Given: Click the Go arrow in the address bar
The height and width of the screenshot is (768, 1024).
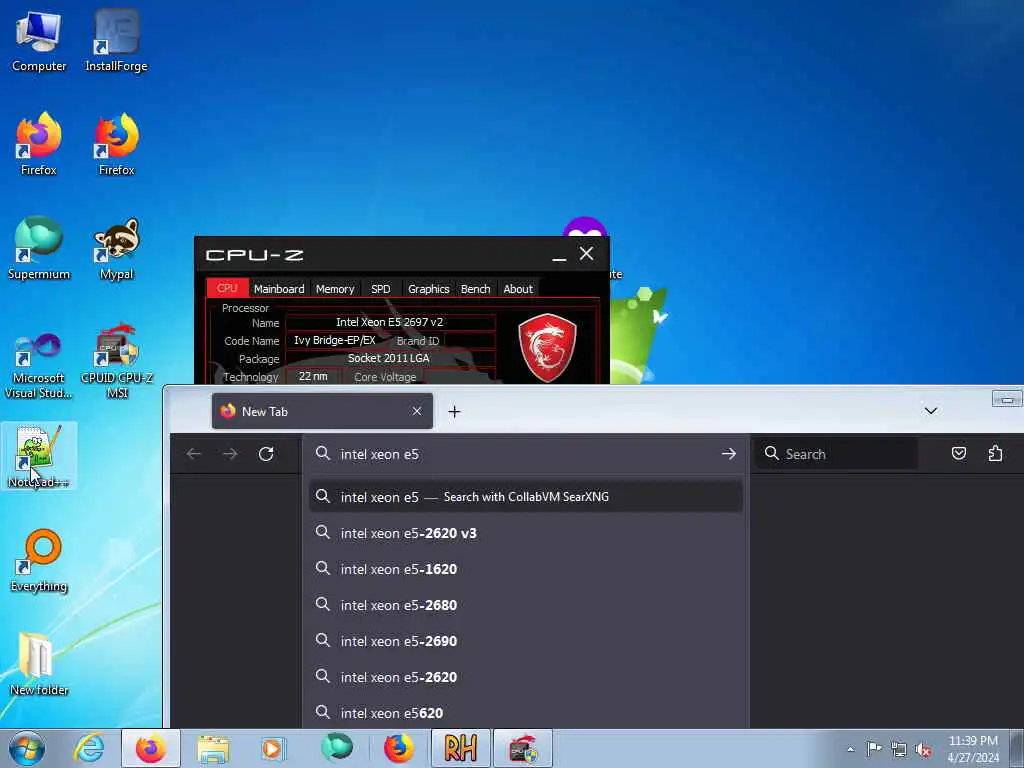Looking at the screenshot, I should [729, 454].
